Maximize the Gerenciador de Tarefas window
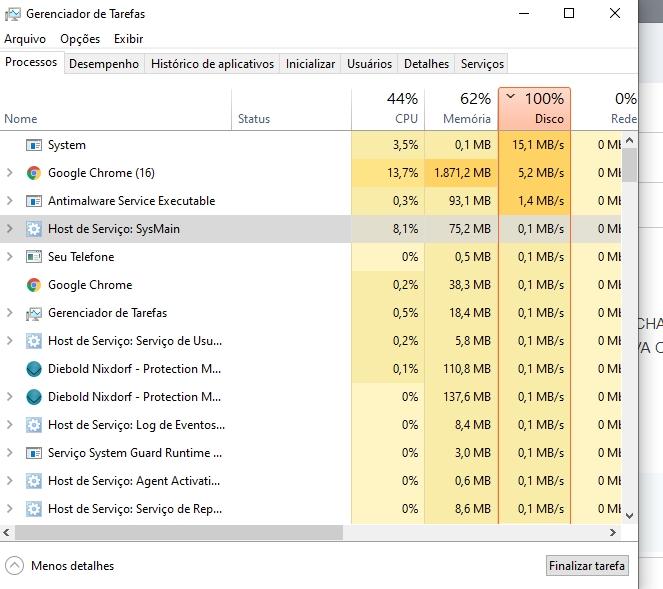 click(x=569, y=14)
